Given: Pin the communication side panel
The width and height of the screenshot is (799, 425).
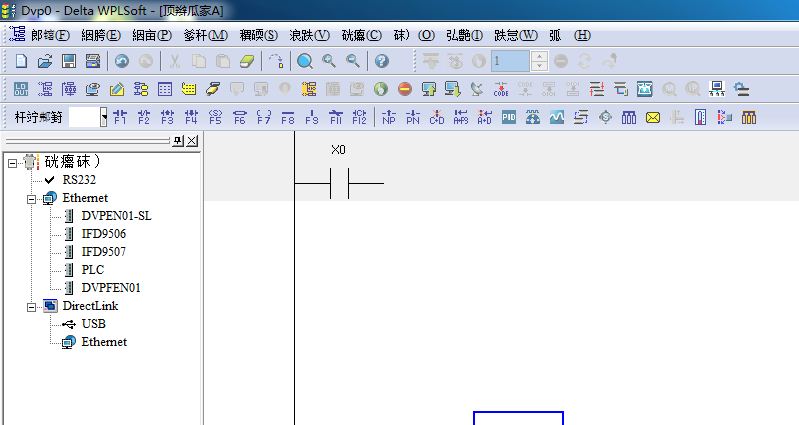Looking at the screenshot, I should click(178, 141).
